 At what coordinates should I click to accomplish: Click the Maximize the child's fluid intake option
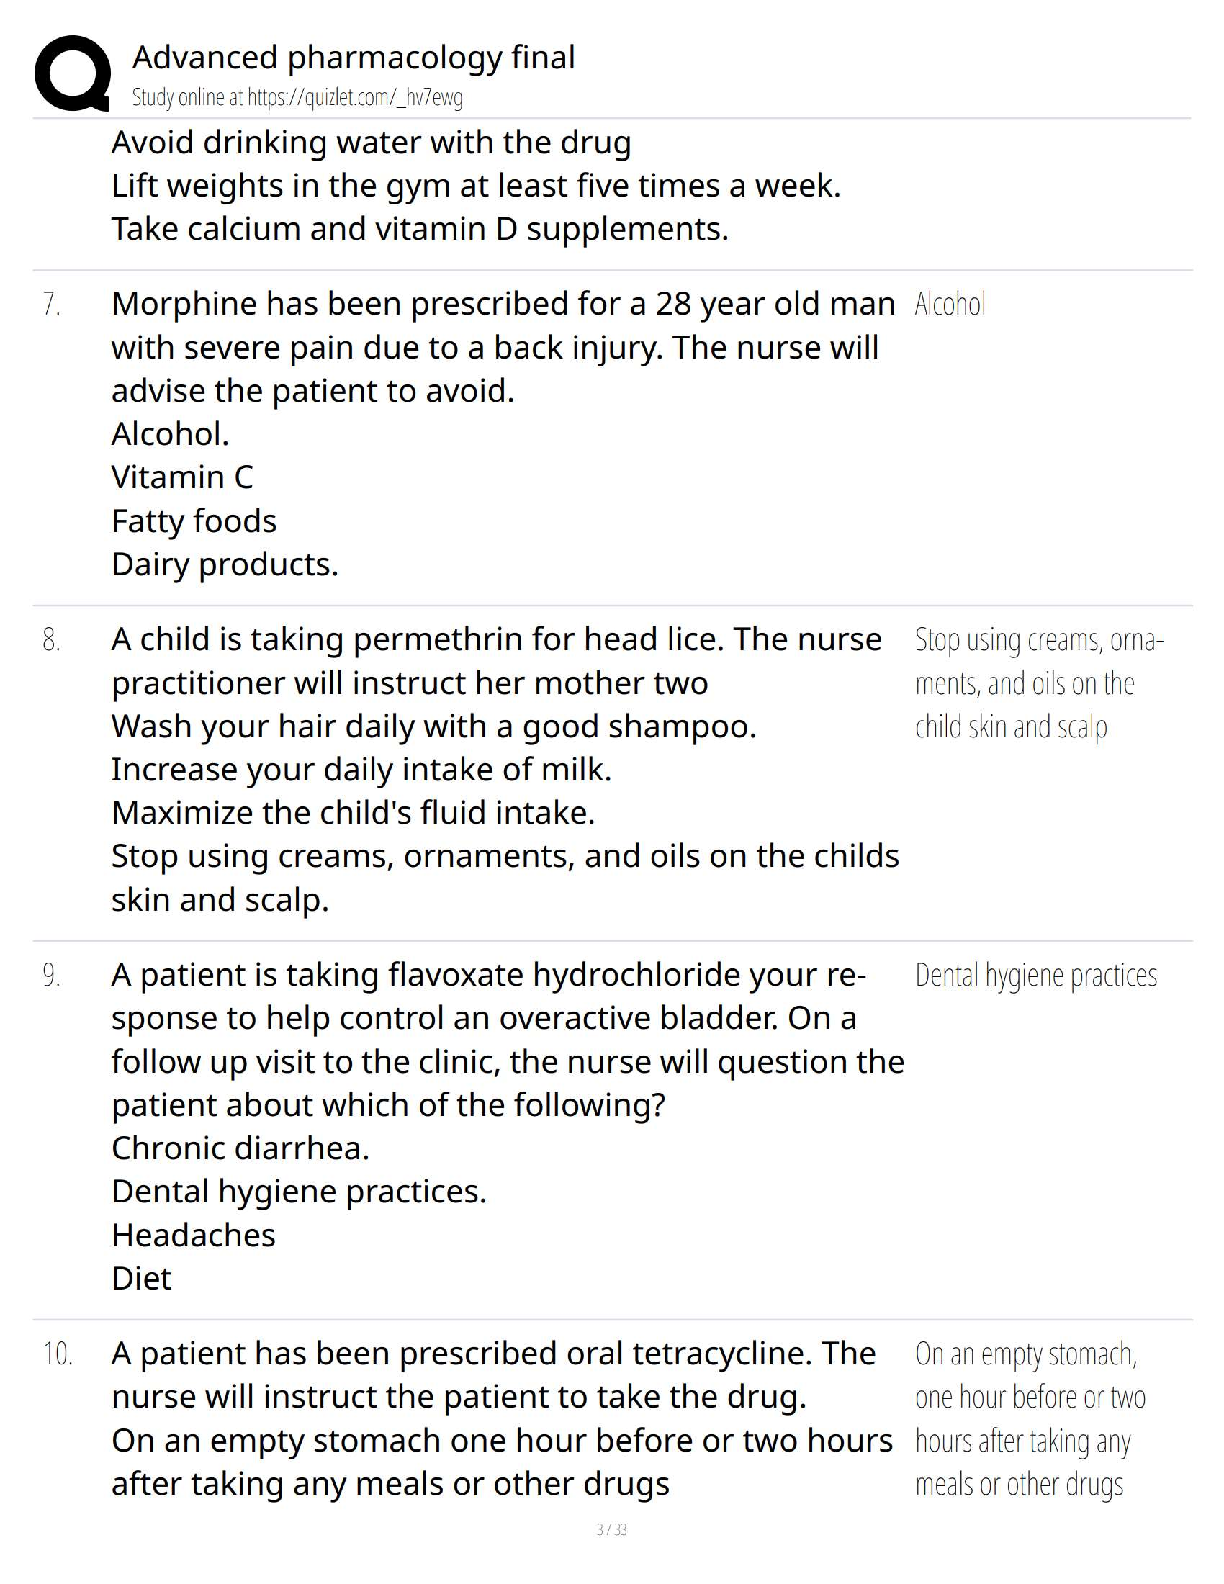point(353,812)
